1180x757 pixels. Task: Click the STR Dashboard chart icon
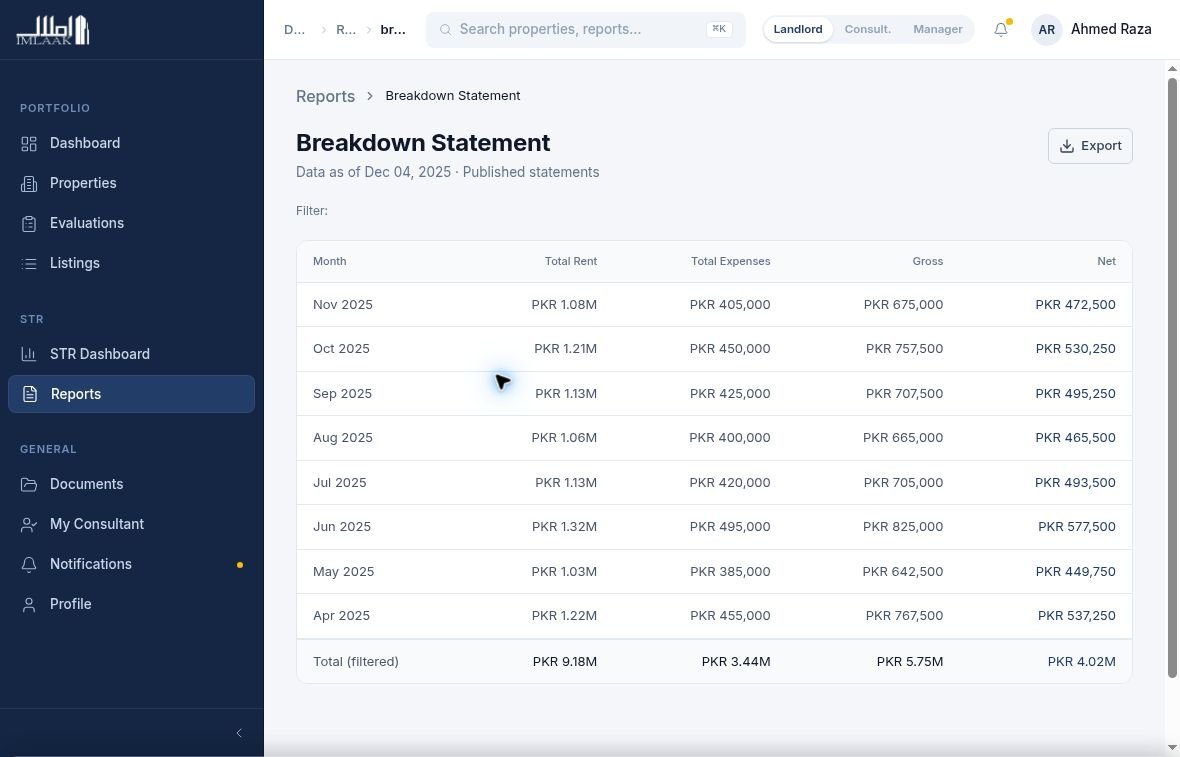tap(29, 354)
